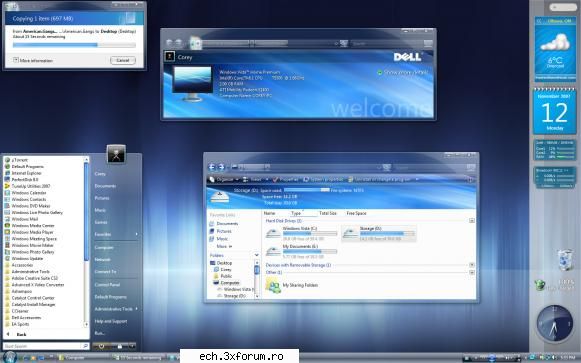Cancel the file copy dialog

[x=123, y=60]
